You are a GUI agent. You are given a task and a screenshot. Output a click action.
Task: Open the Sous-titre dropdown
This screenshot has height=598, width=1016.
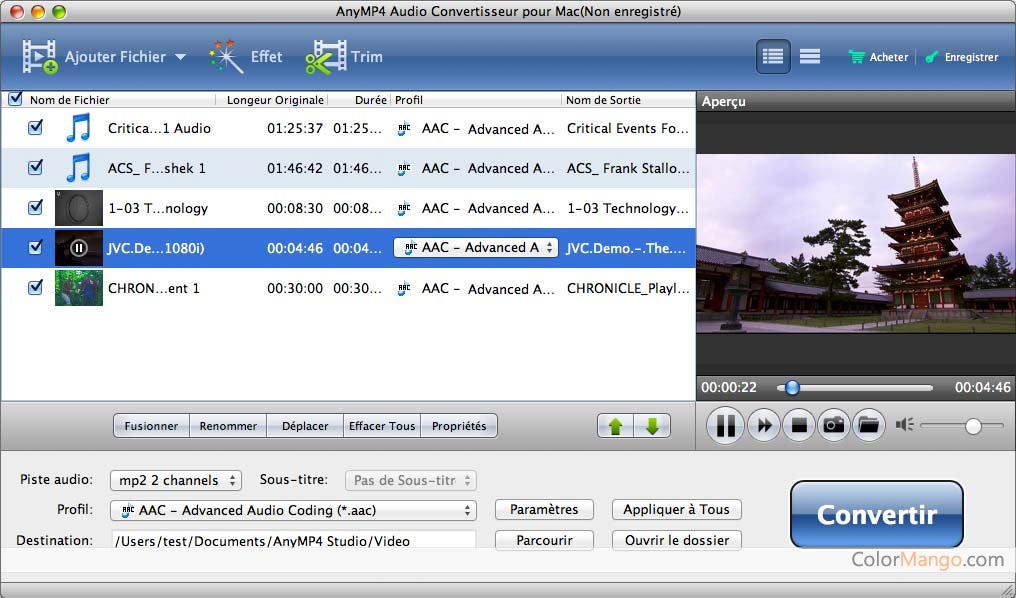click(411, 480)
